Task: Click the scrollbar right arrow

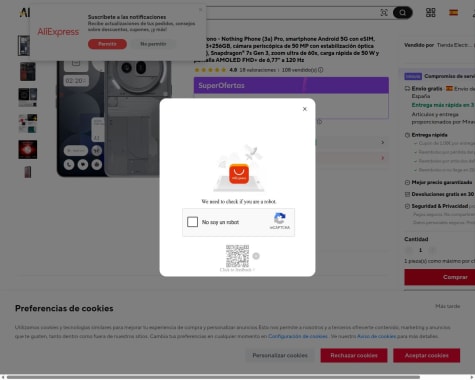Action: [472, 377]
